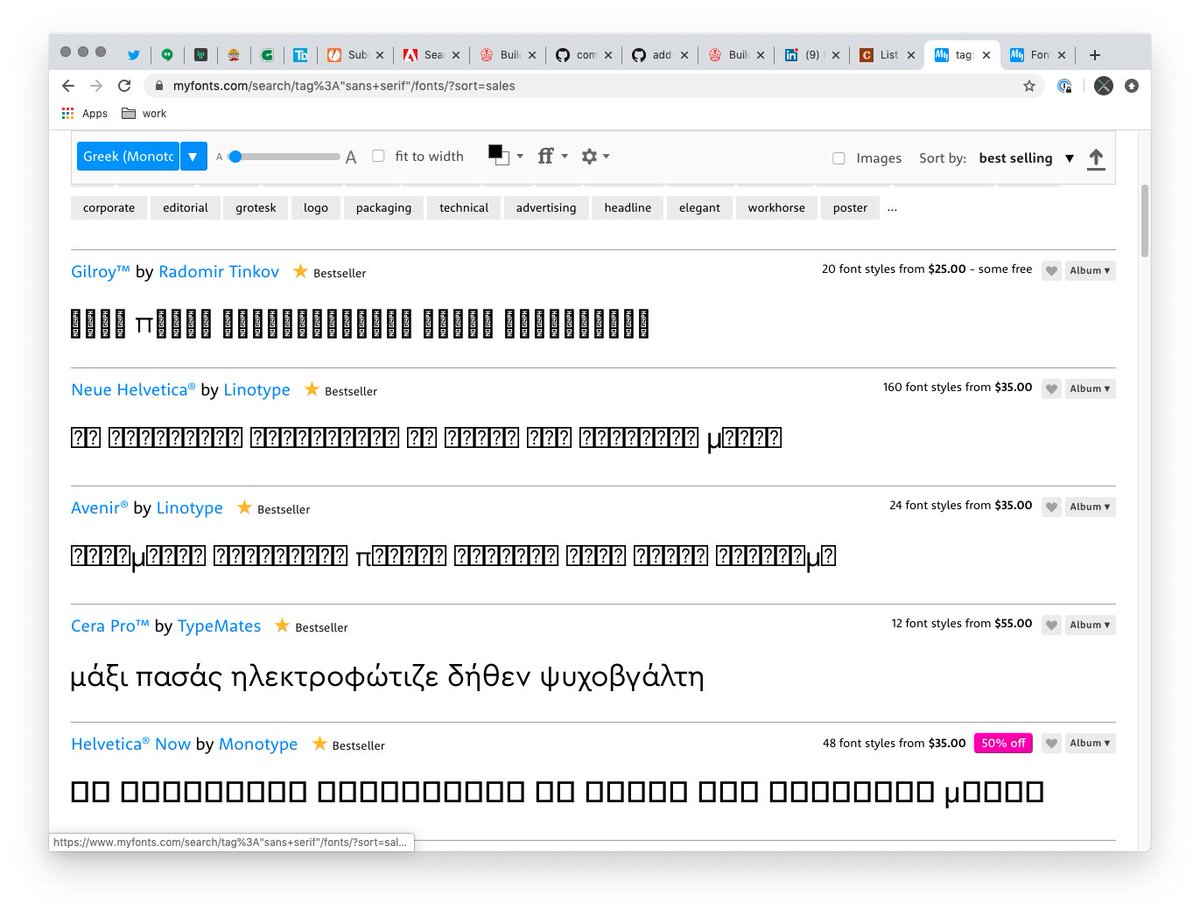Filter by poster tag
This screenshot has height=916, width=1200.
coord(850,208)
